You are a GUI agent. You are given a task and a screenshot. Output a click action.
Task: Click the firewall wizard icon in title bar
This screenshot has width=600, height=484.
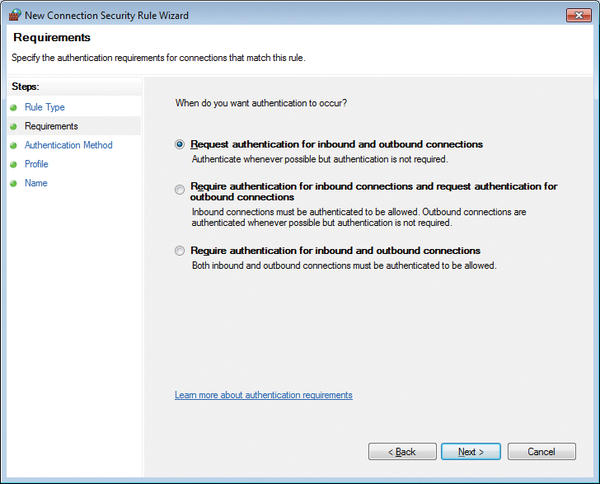tap(15, 15)
